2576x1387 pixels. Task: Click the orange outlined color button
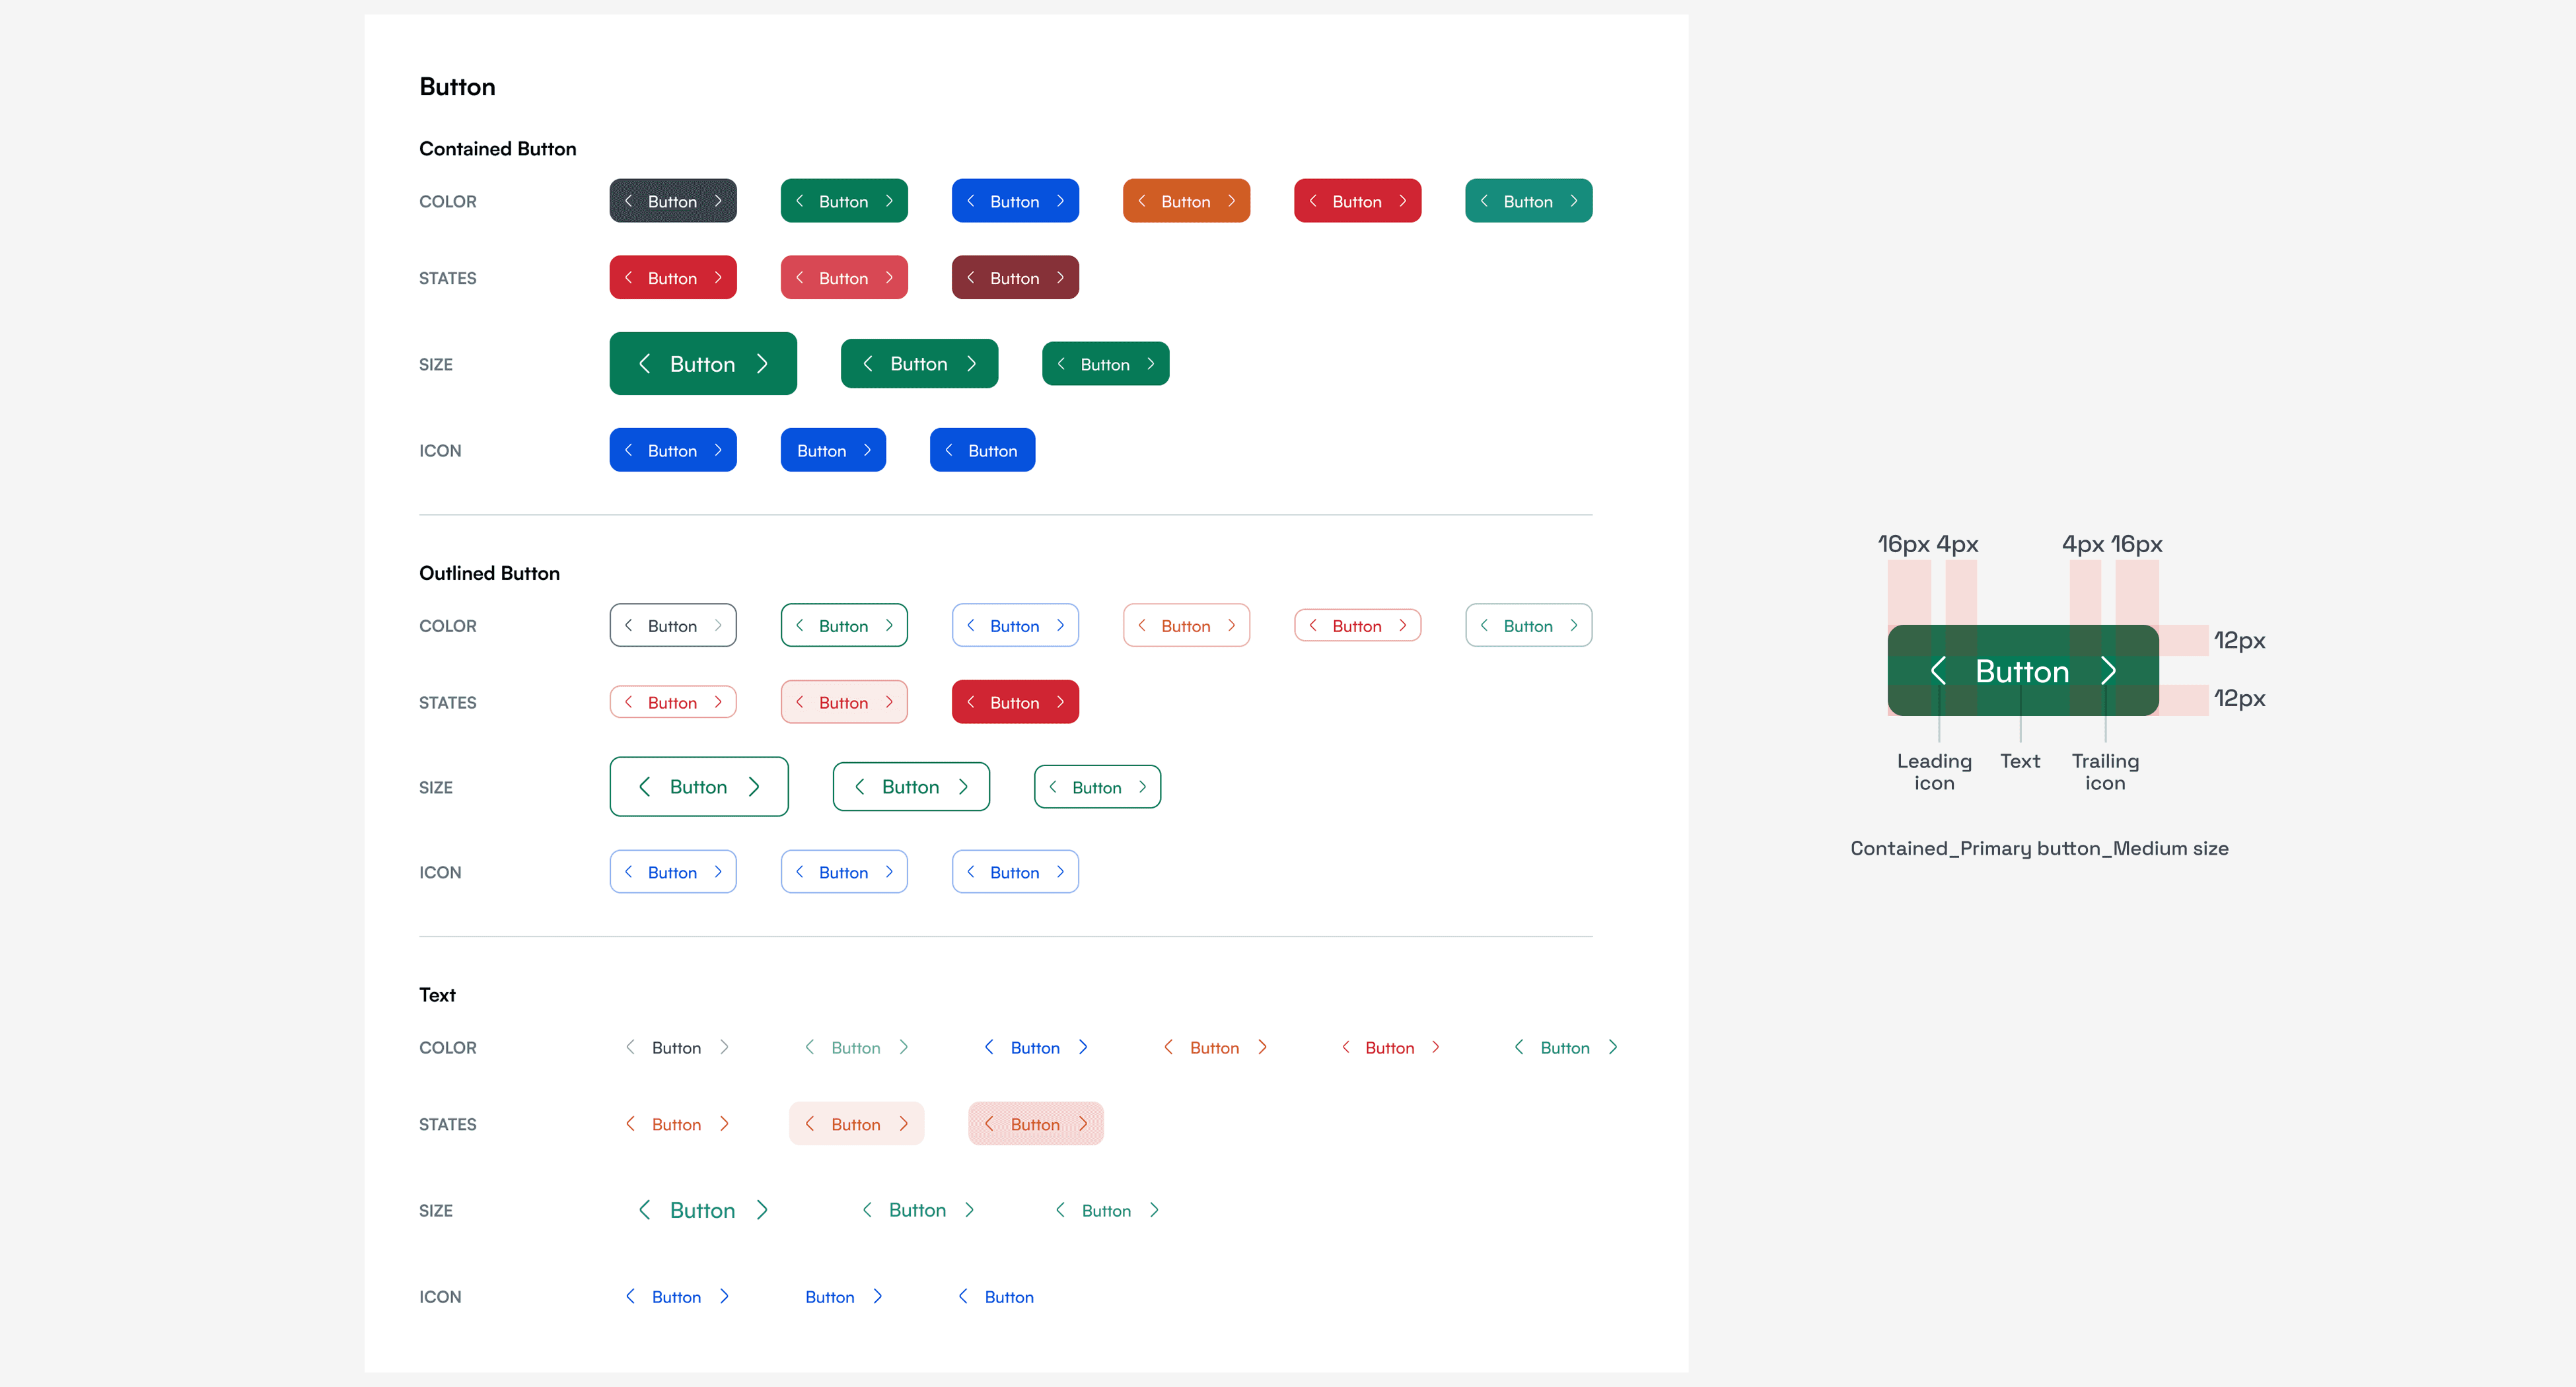tap(1186, 626)
